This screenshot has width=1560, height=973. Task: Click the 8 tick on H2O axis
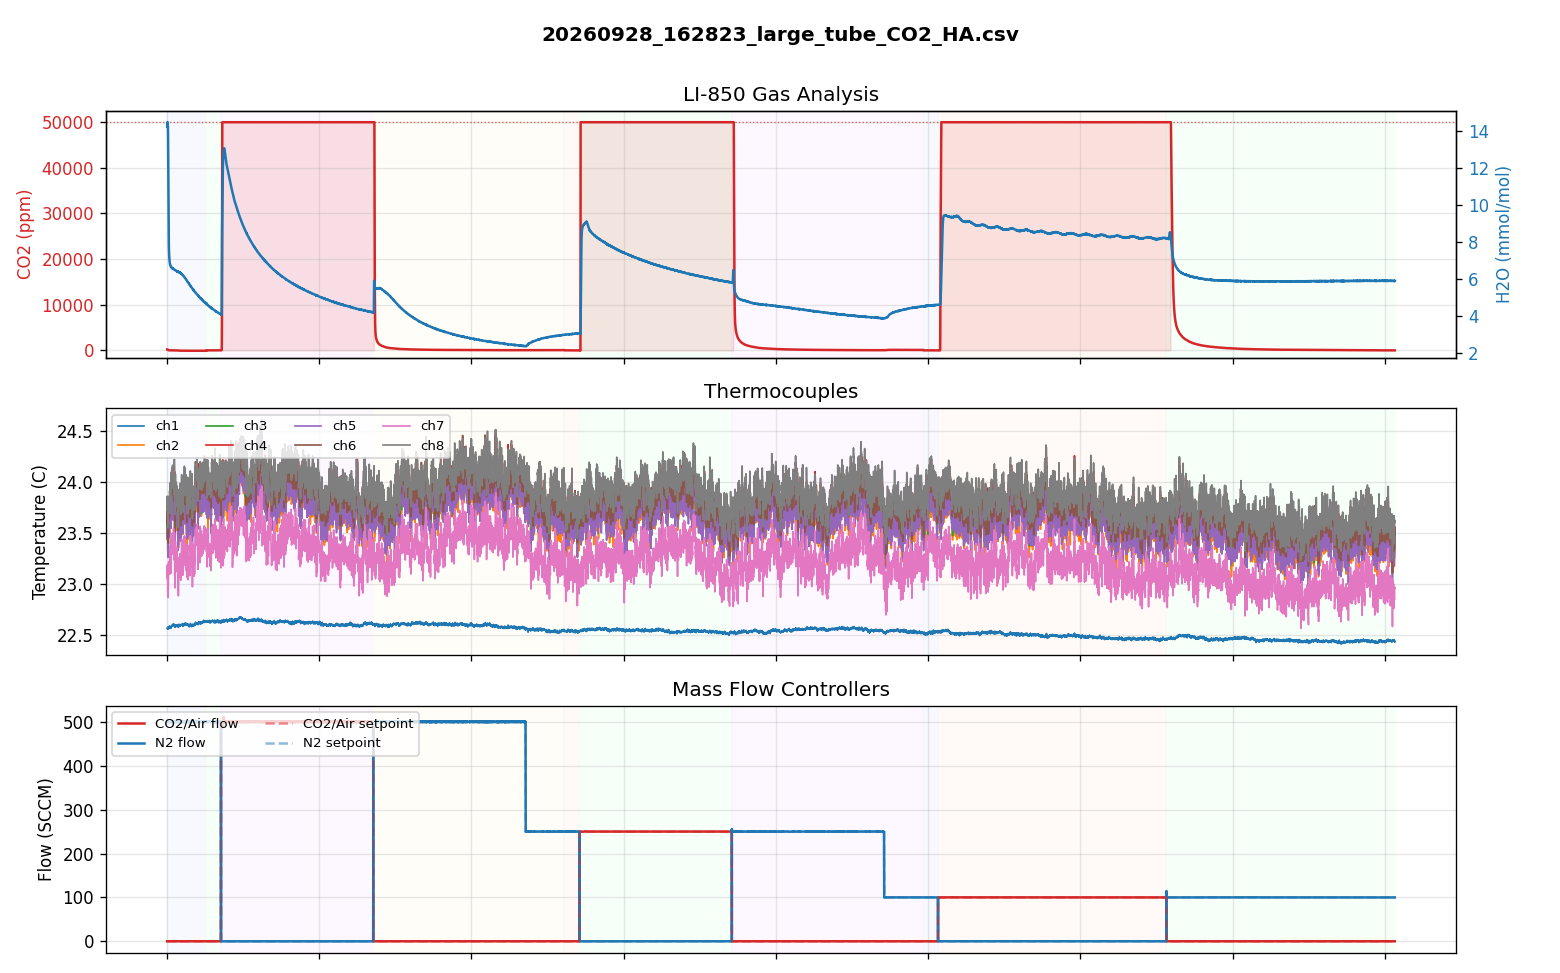[1473, 243]
